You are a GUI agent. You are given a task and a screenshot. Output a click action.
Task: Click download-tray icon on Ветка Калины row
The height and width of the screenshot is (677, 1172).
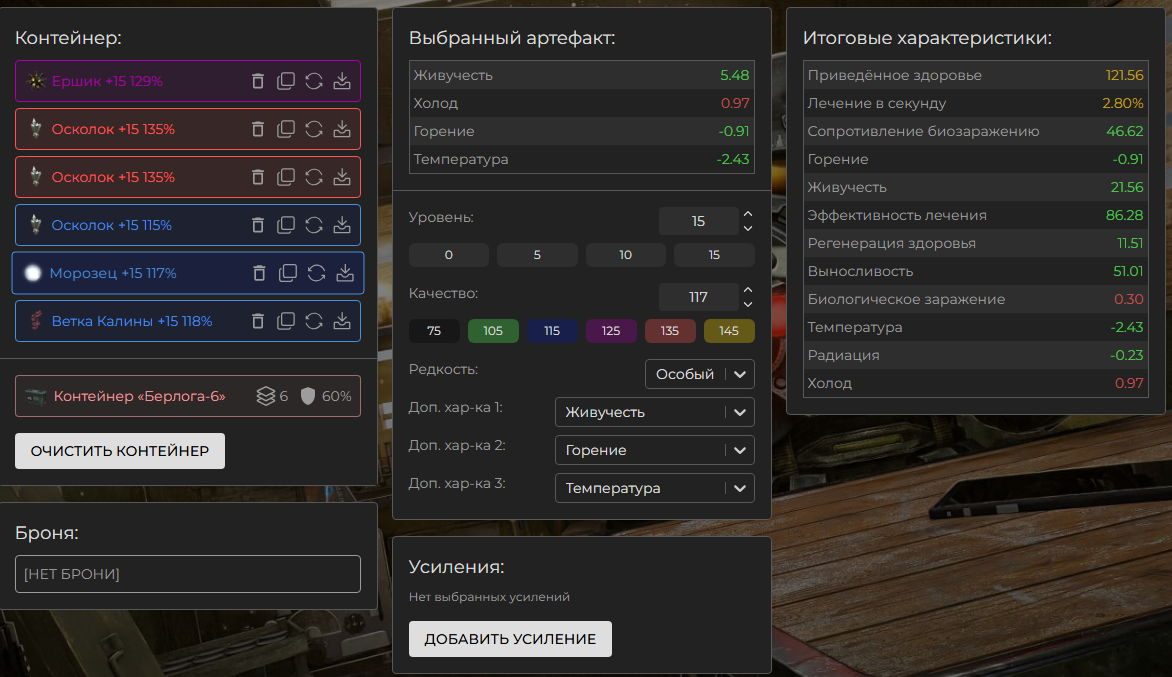pos(342,321)
